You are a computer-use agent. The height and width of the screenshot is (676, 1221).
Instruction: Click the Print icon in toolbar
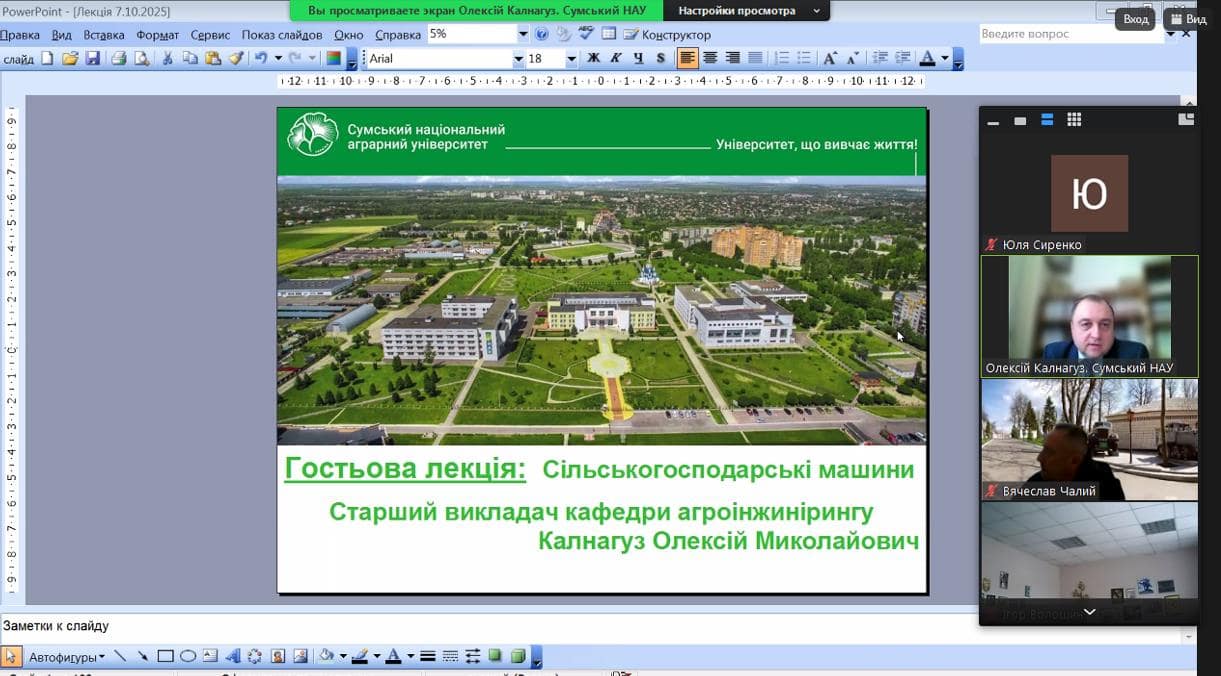(119, 59)
